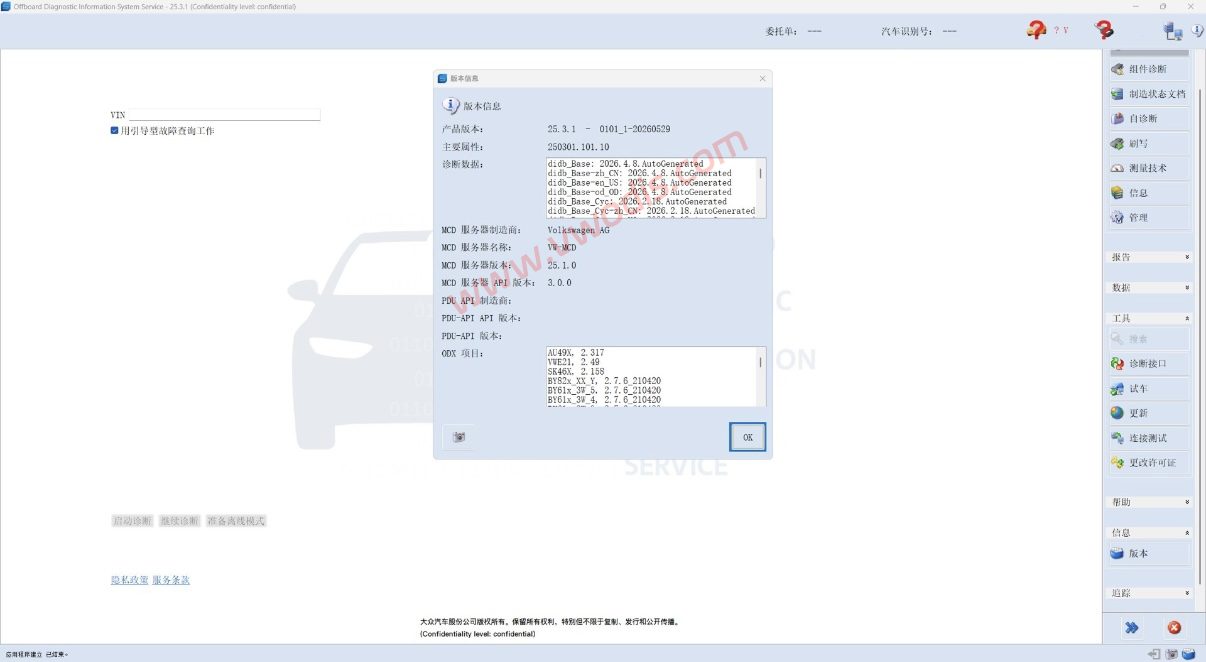Viewport: 1206px width, 662px height.
Task: Select the BY82x_XX_Y ODX entry
Action: 604,381
